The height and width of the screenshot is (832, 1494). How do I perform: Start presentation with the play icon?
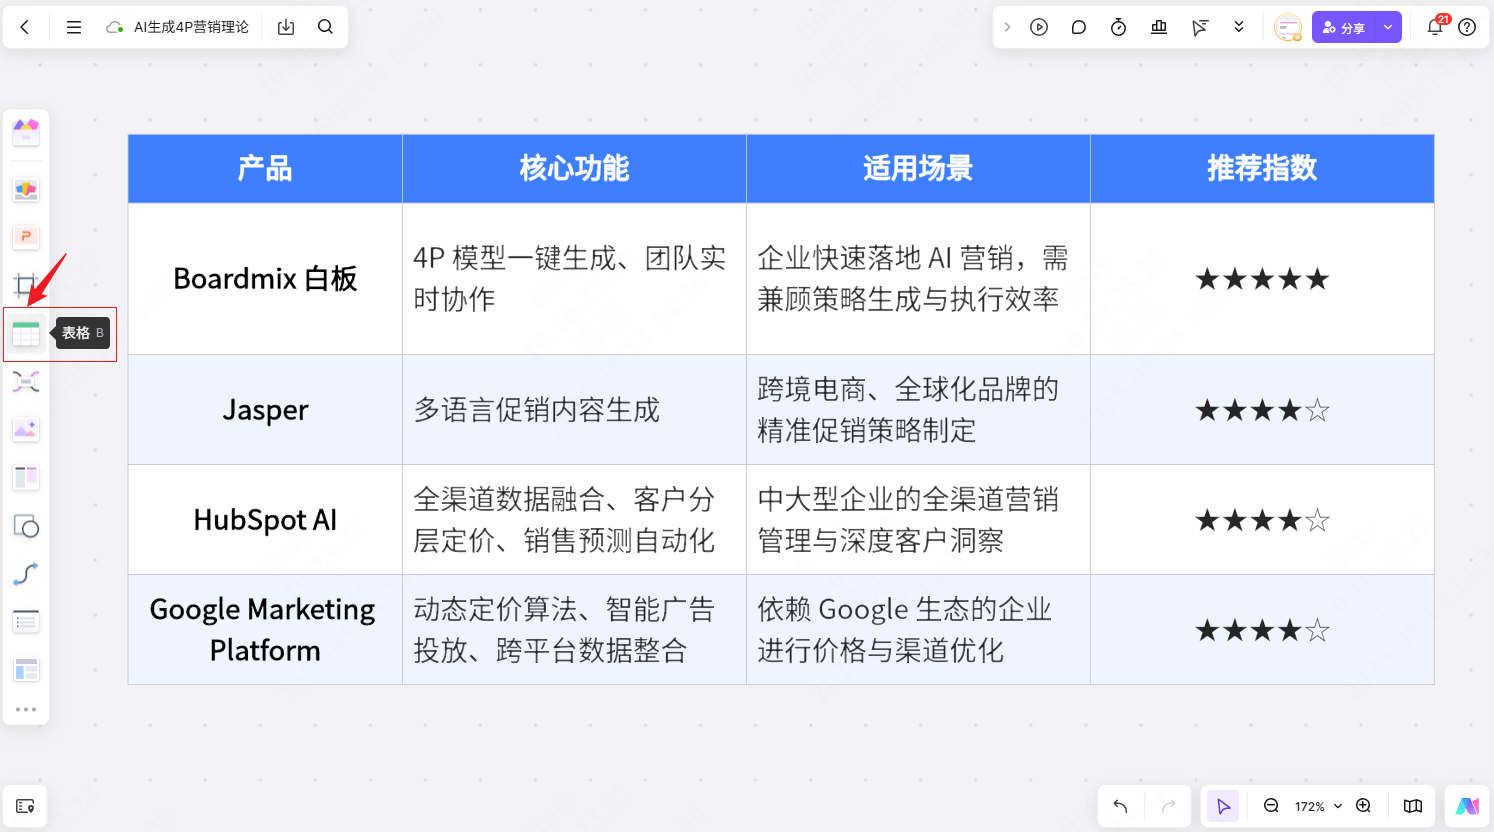pos(1039,27)
